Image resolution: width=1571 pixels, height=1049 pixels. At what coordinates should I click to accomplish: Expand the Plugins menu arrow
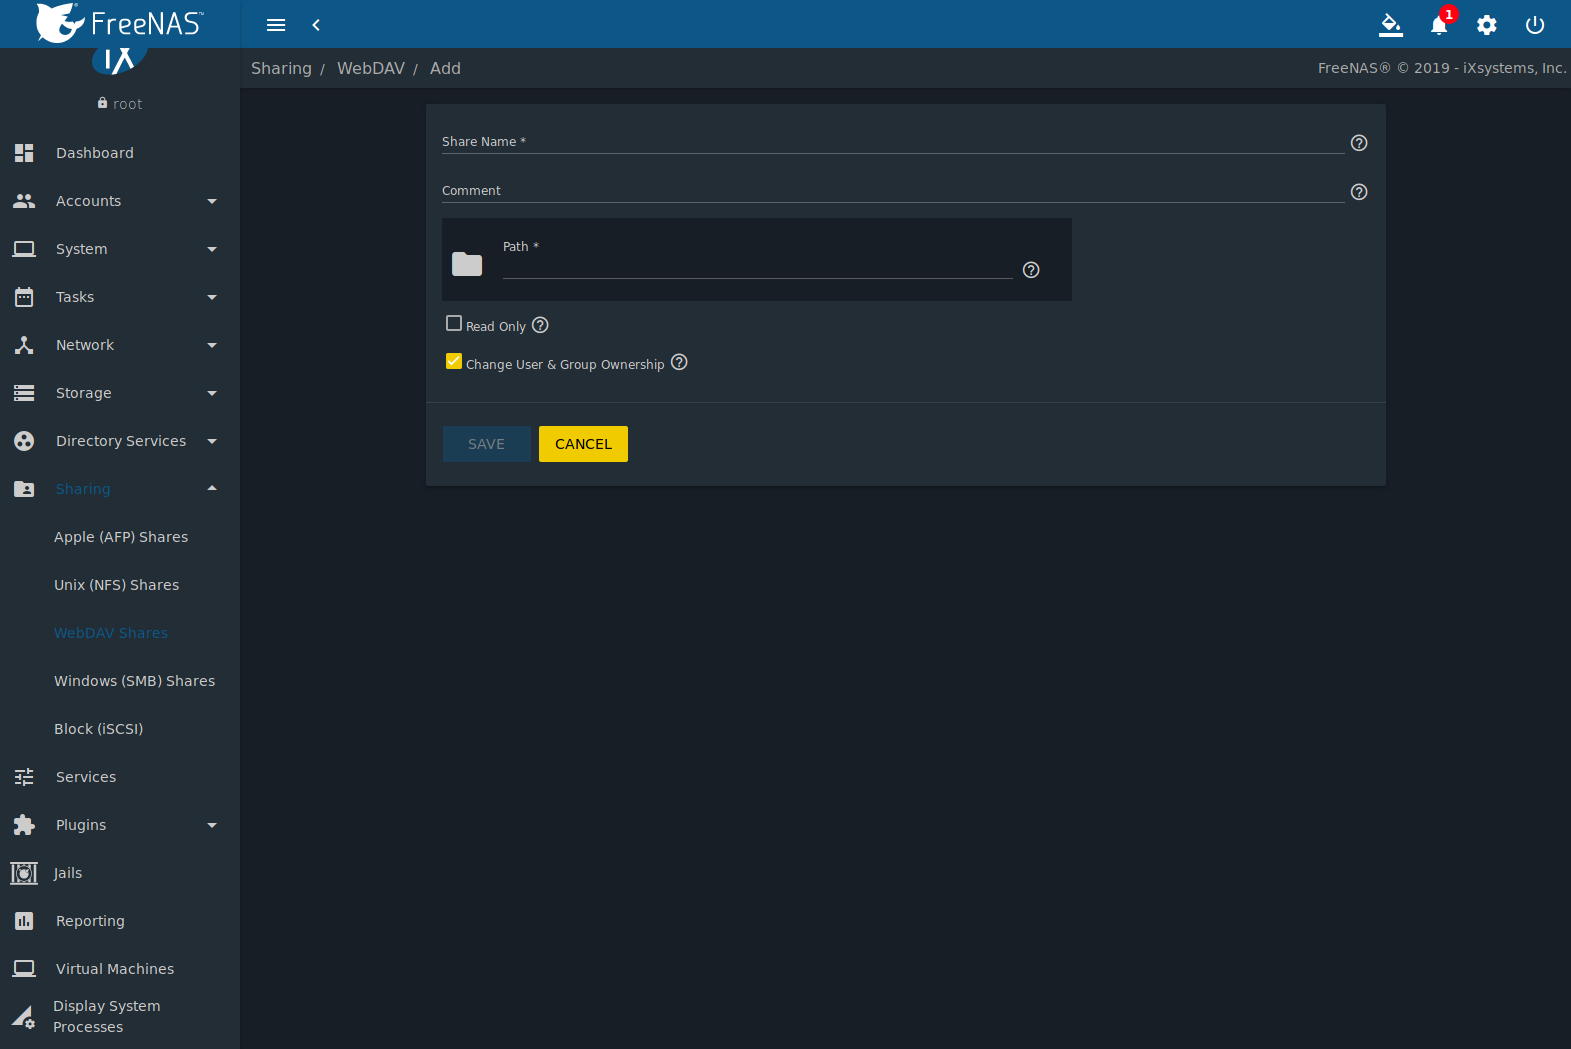pos(212,825)
